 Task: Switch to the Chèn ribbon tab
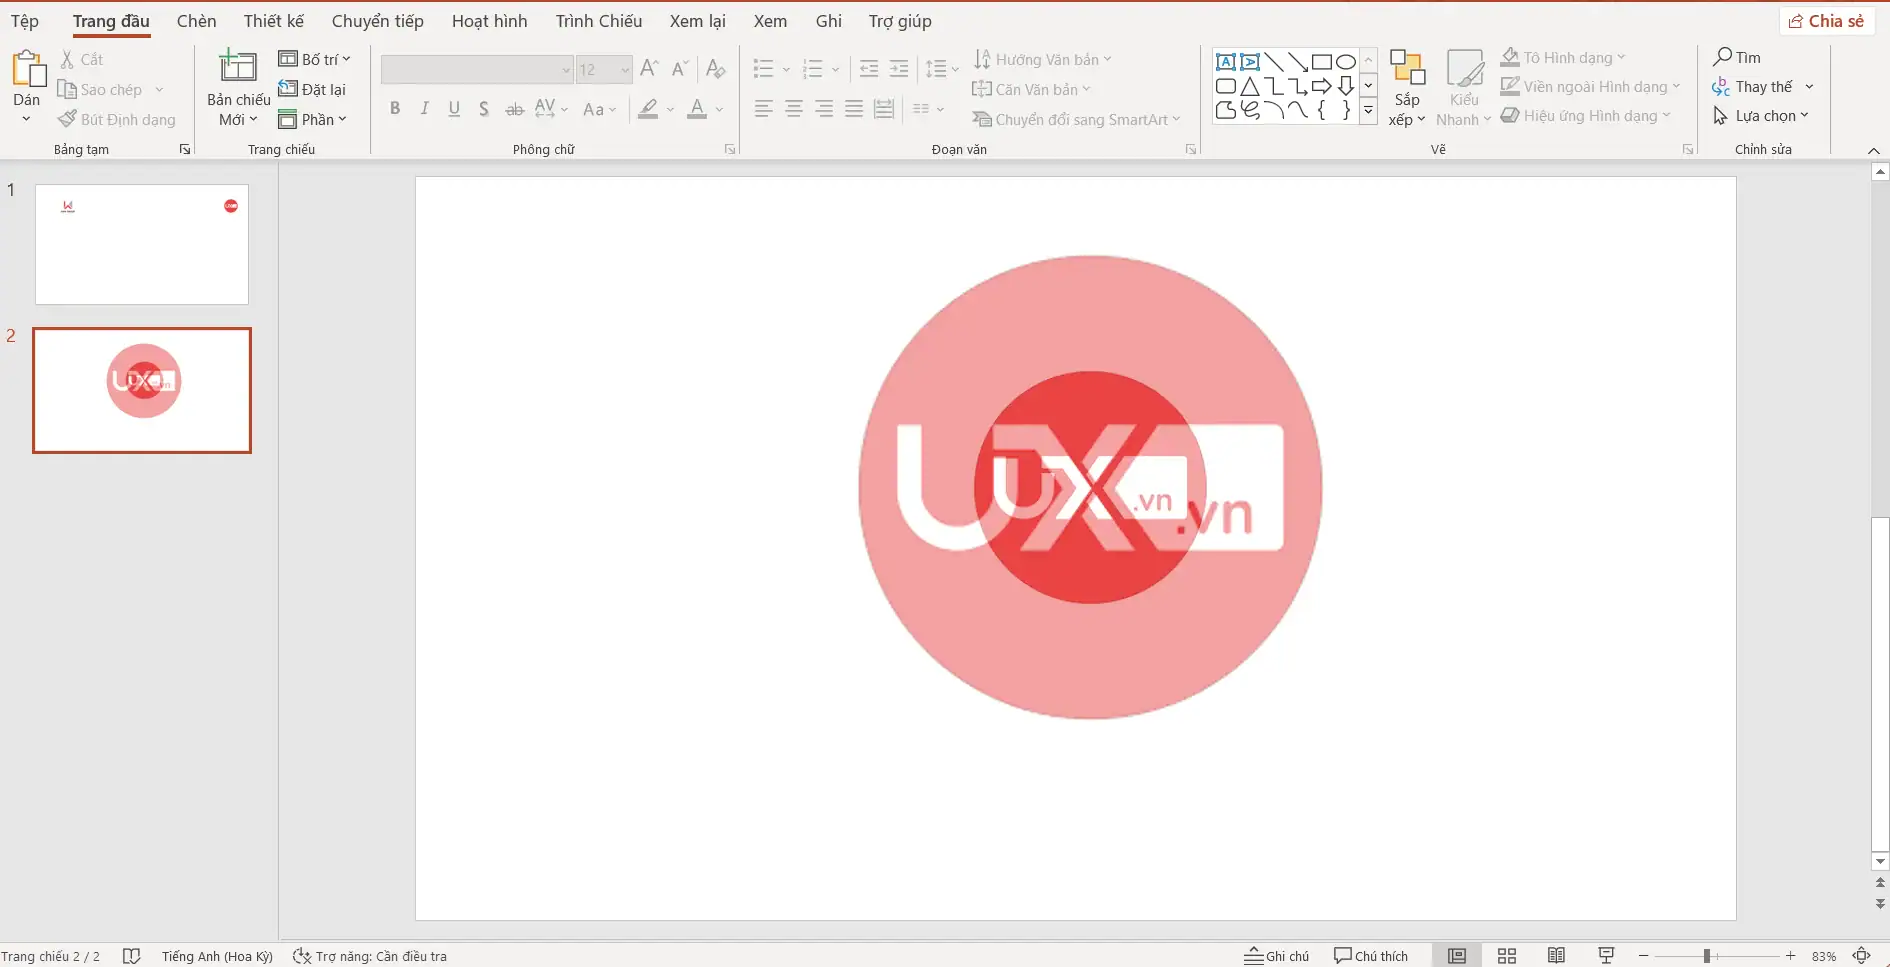point(196,20)
